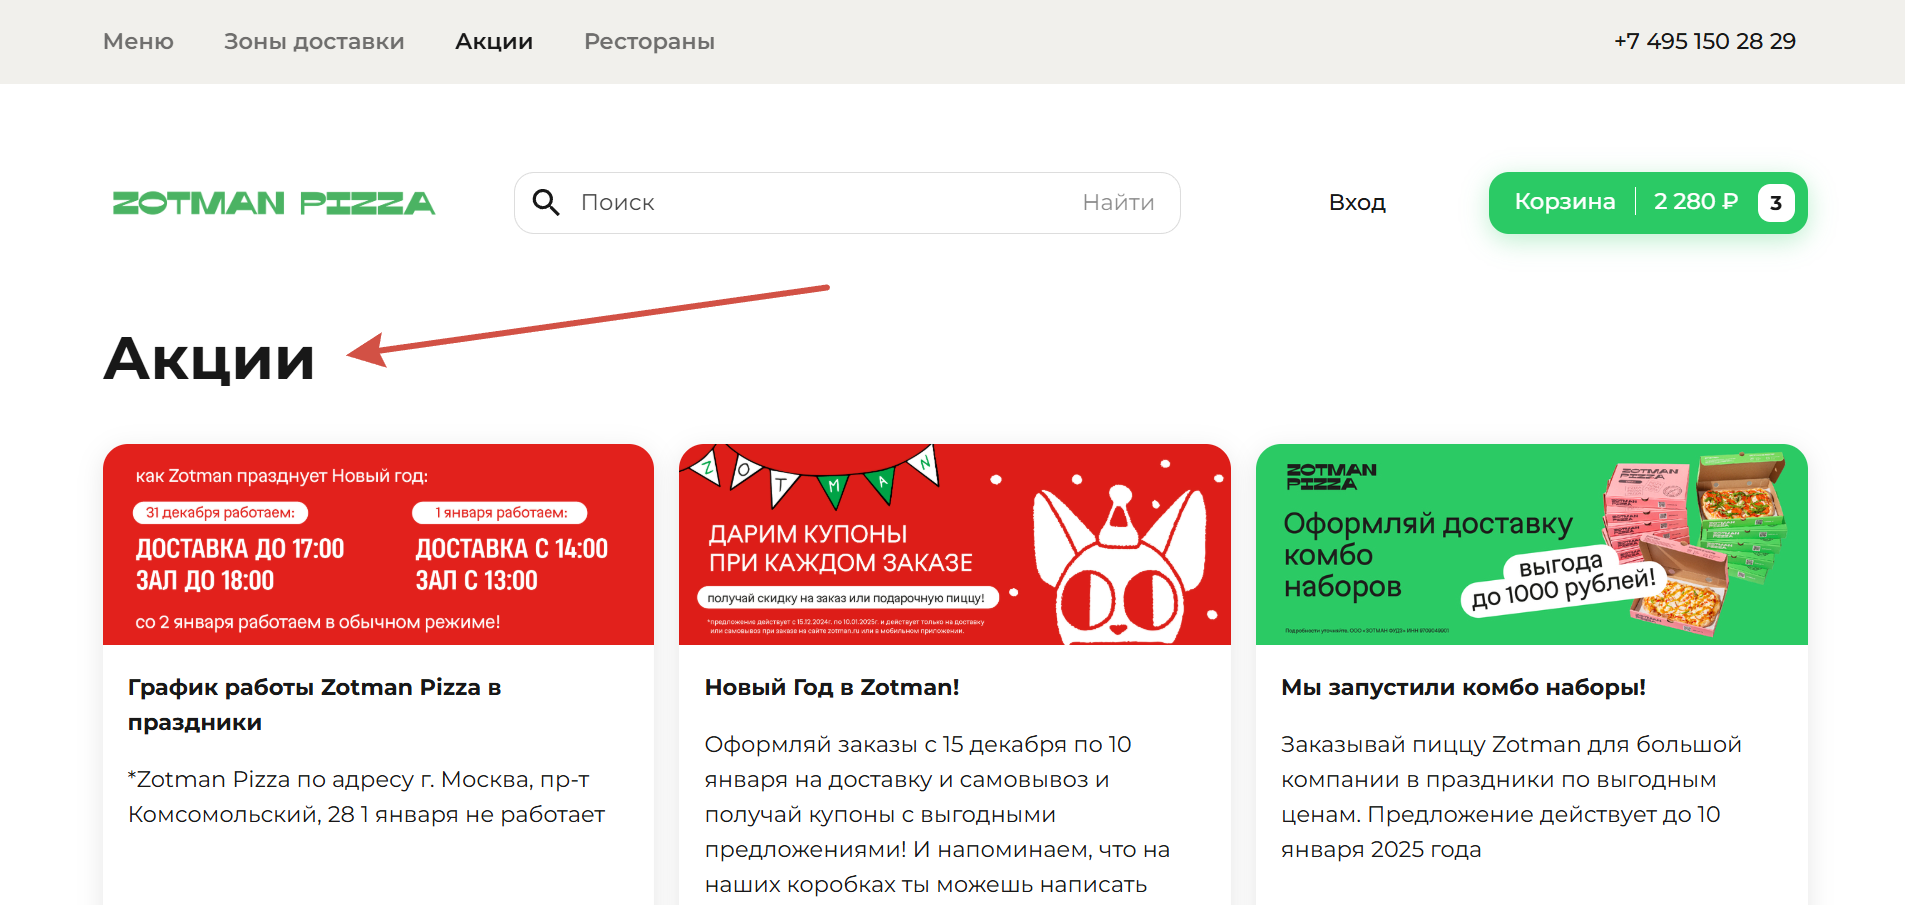Viewport: 1905px width, 905px height.
Task: Open the Вход login link
Action: (x=1357, y=202)
